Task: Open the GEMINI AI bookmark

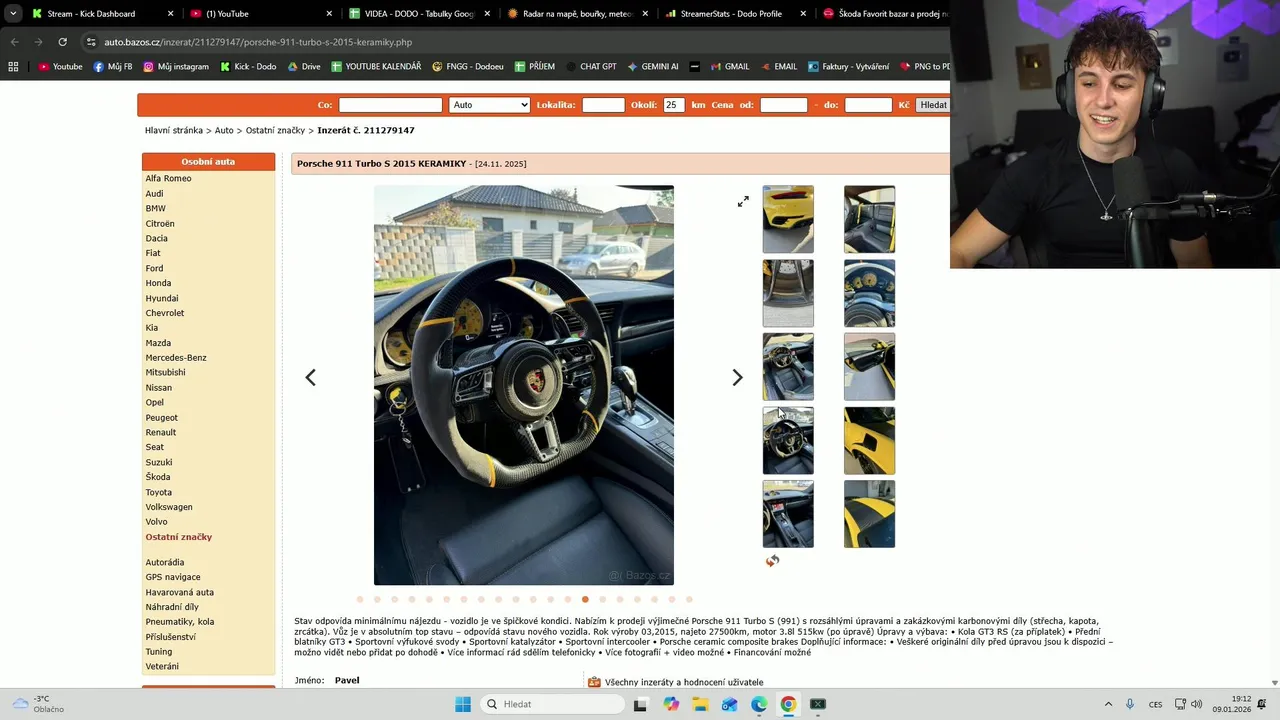Action: tap(653, 67)
